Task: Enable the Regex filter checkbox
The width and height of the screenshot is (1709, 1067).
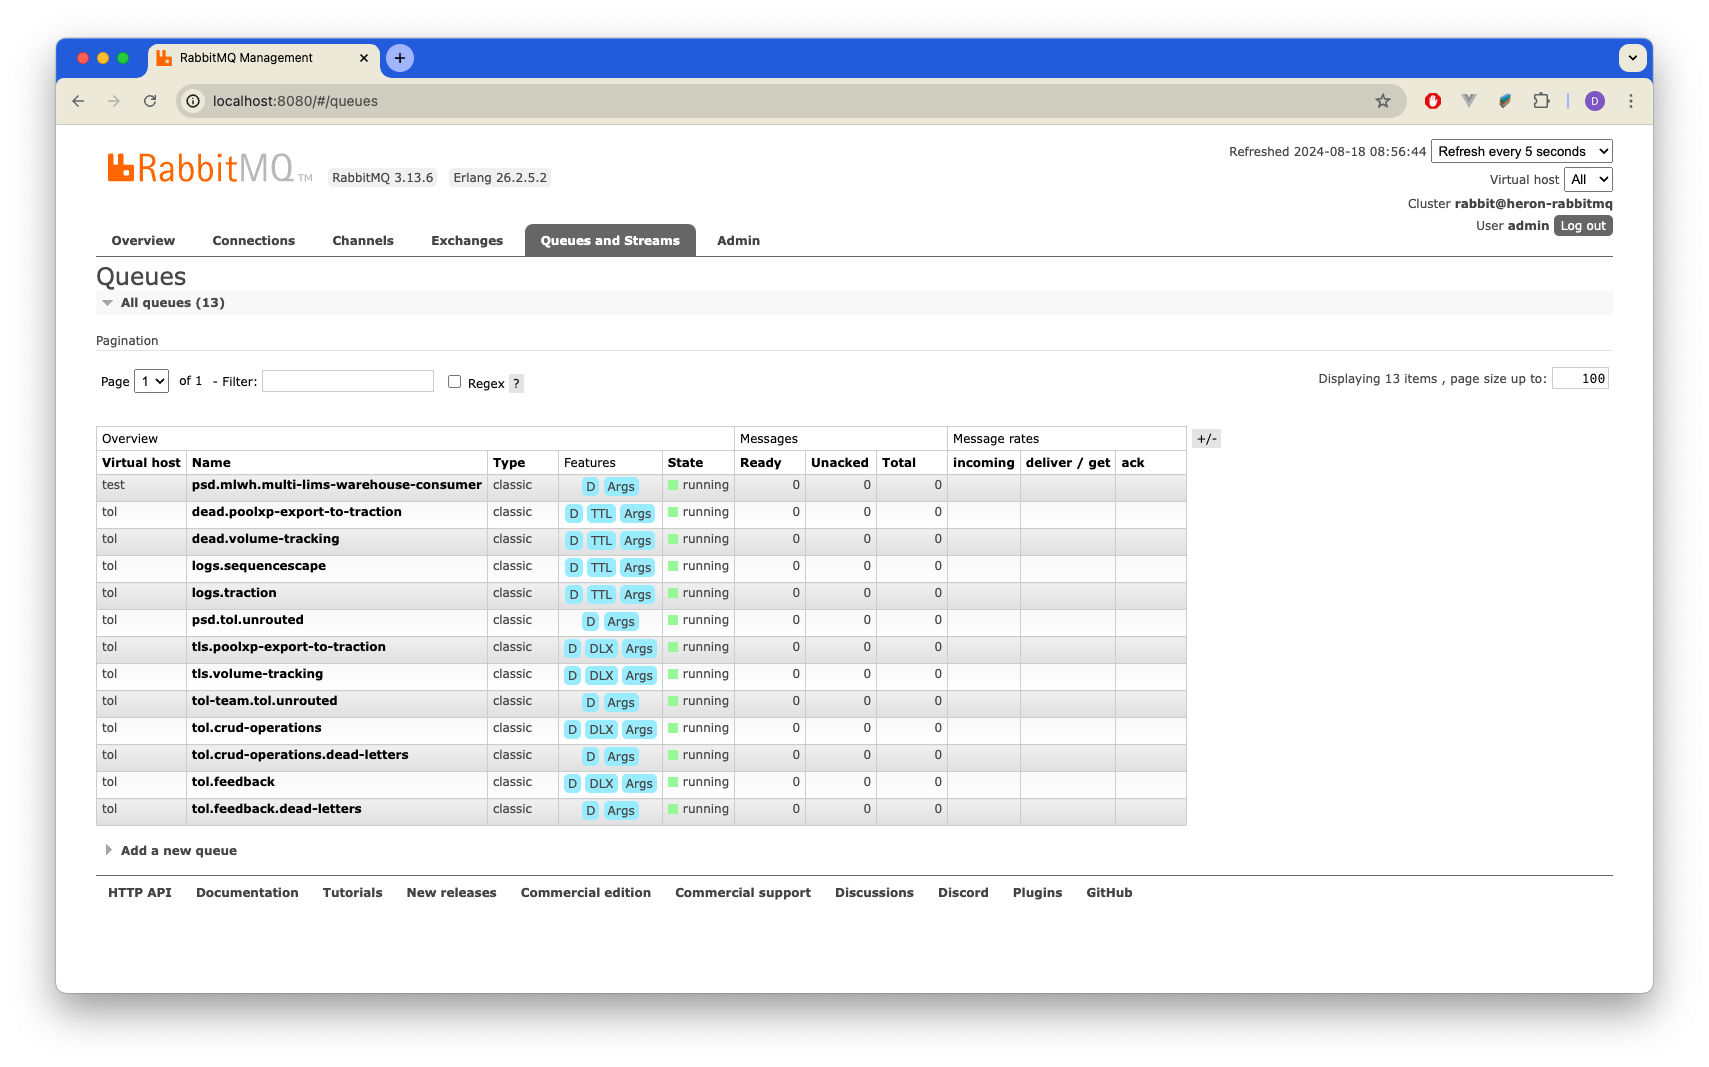Action: (454, 382)
